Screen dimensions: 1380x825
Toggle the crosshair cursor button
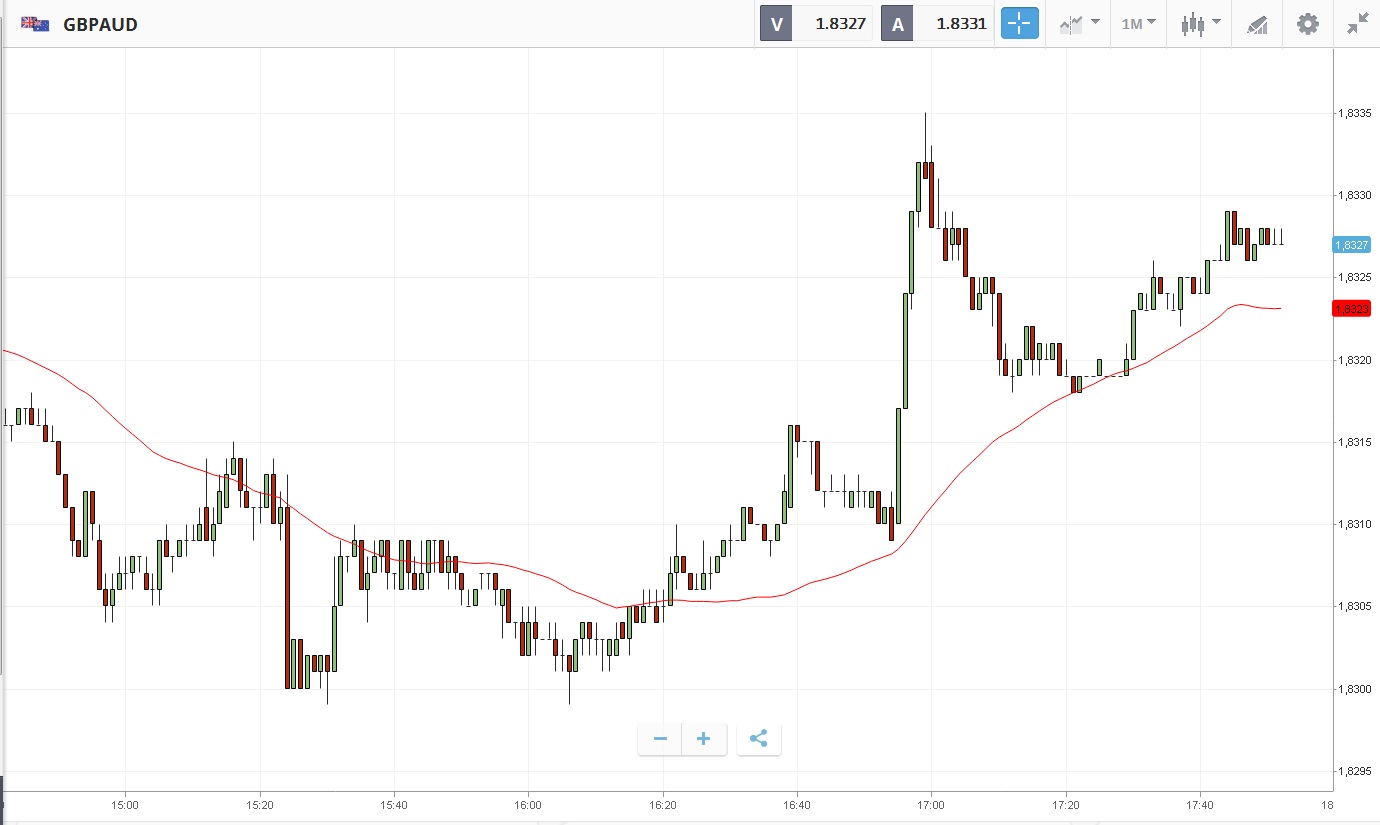(1019, 24)
